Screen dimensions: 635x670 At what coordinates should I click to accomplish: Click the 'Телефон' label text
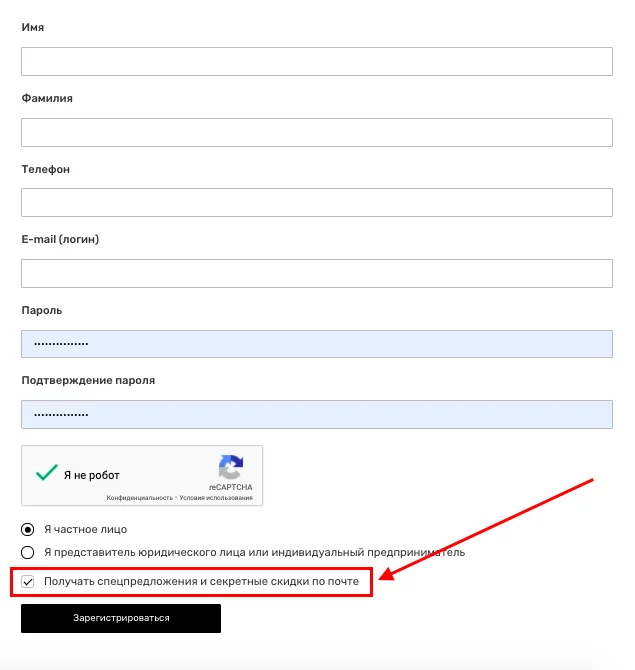pos(46,169)
